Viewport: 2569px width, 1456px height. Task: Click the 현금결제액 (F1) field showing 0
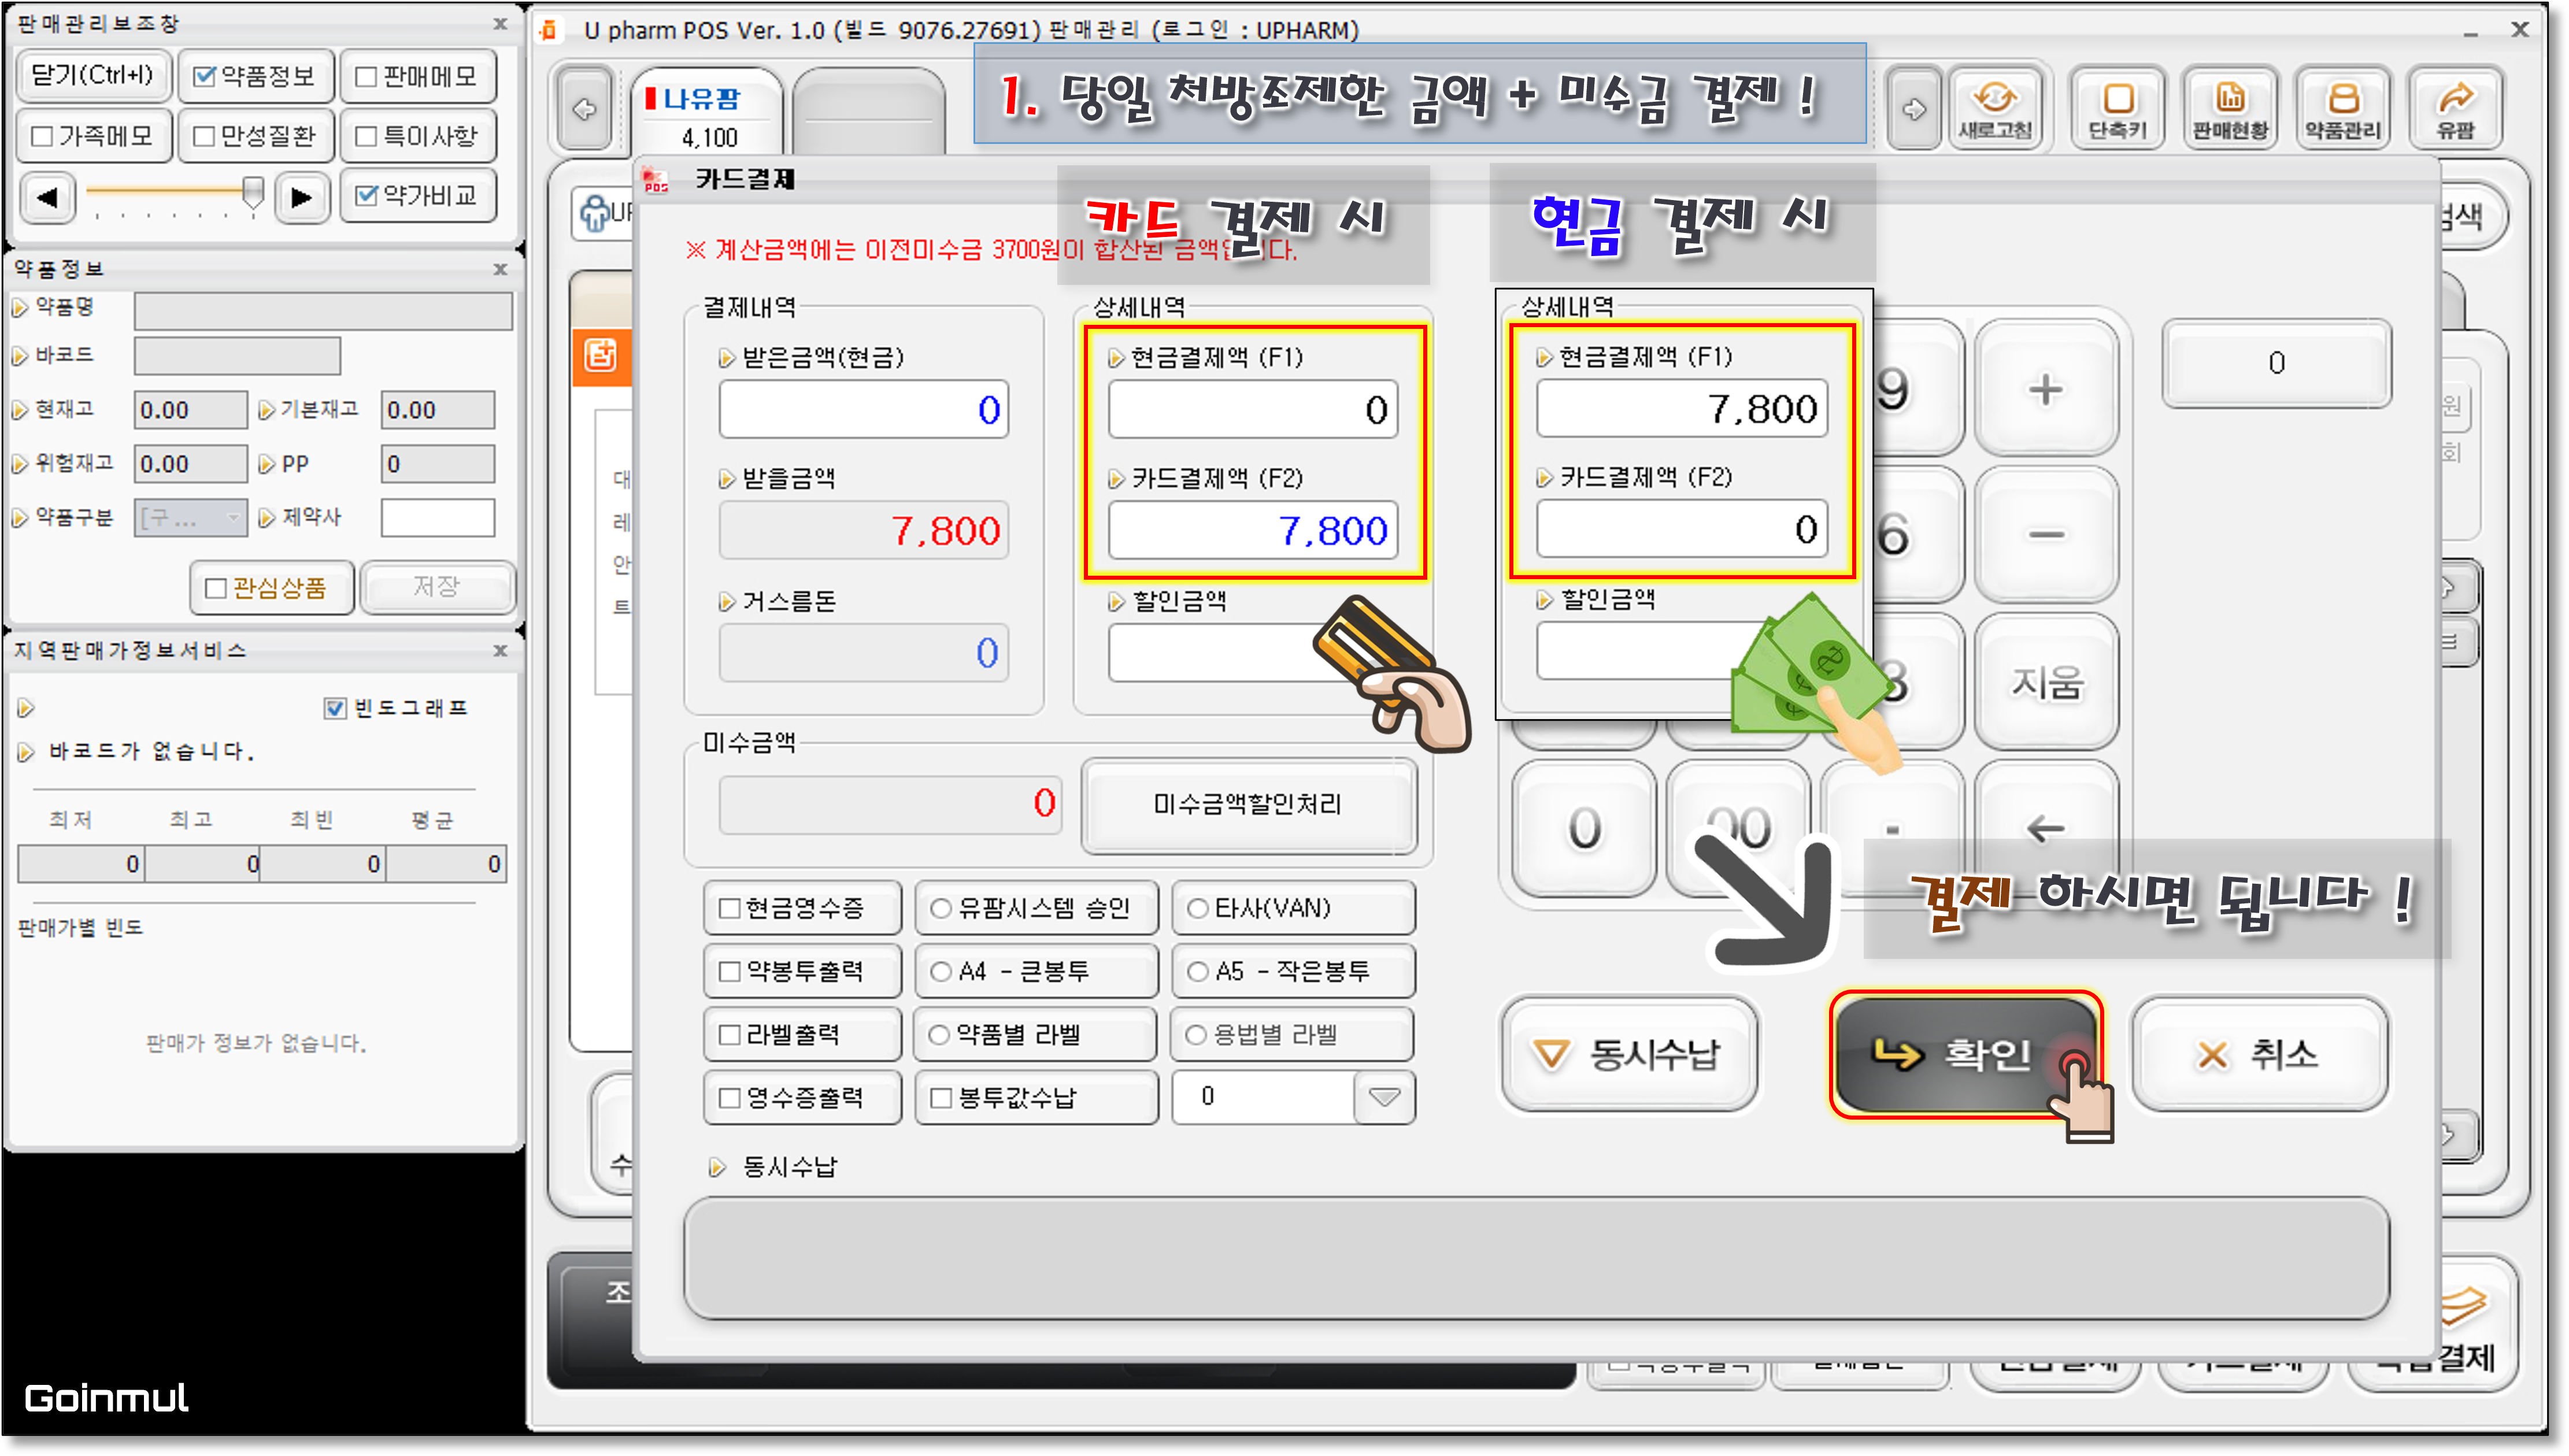pos(1252,409)
